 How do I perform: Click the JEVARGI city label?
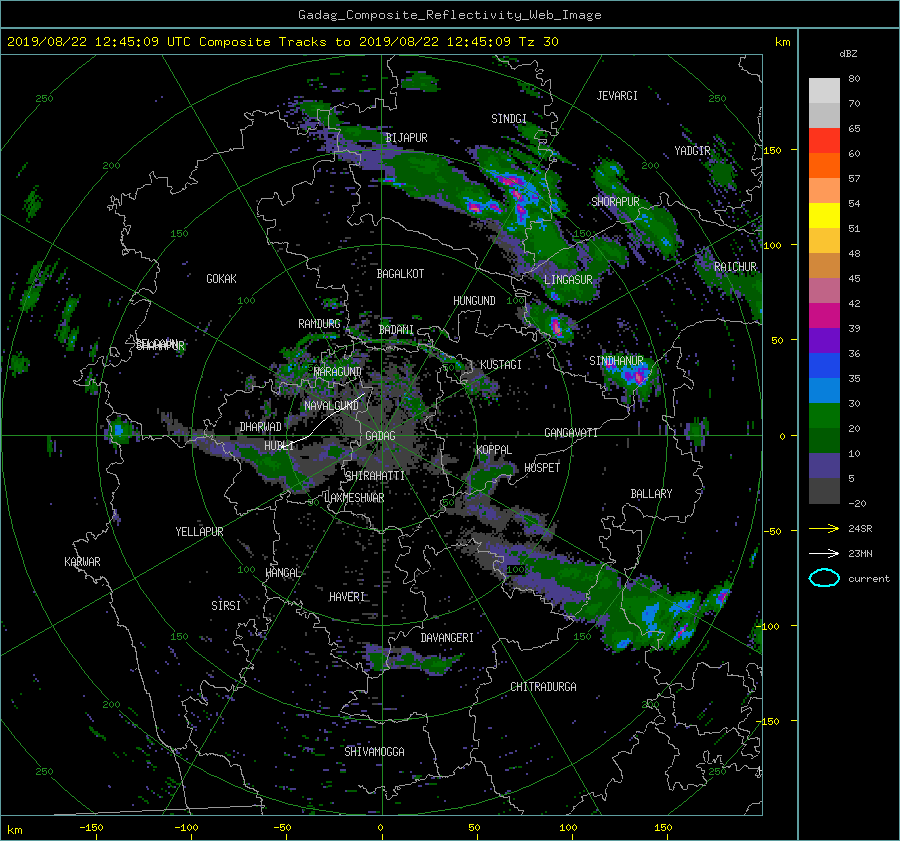(617, 96)
